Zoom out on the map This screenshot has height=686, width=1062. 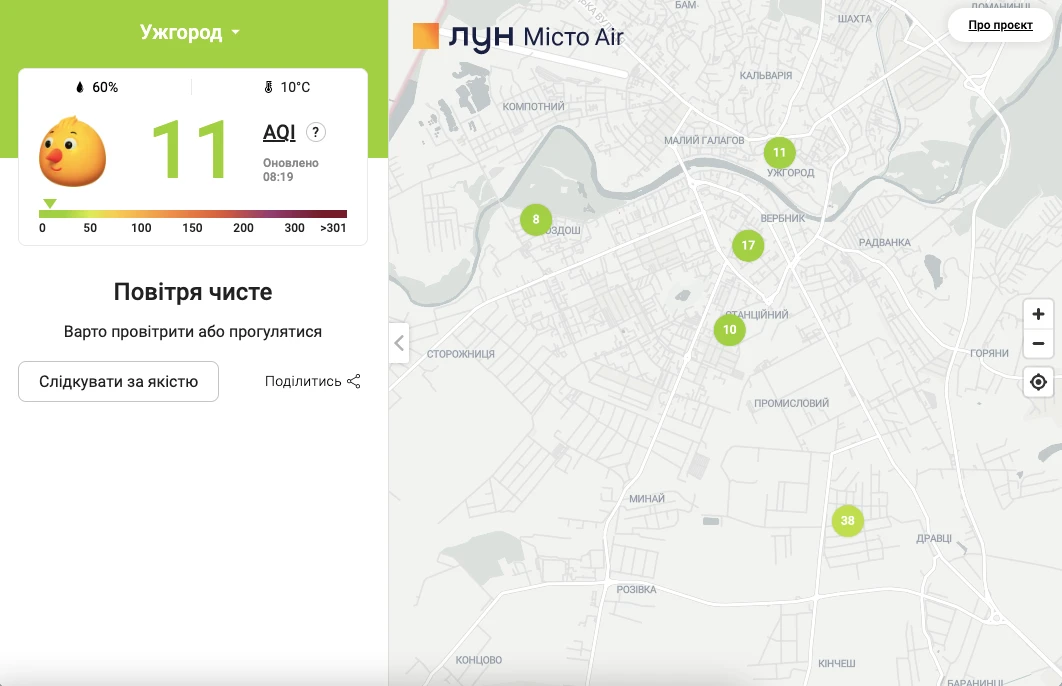[1038, 344]
